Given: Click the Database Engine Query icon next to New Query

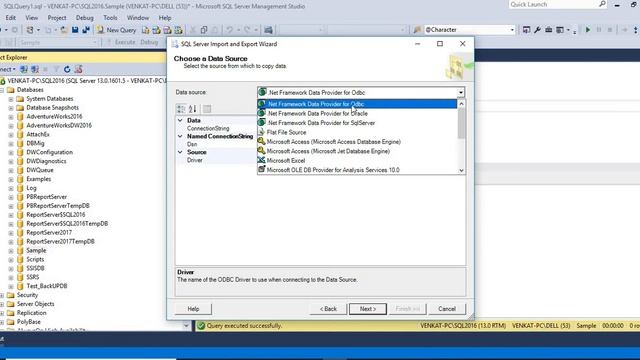Looking at the screenshot, I should (146, 30).
